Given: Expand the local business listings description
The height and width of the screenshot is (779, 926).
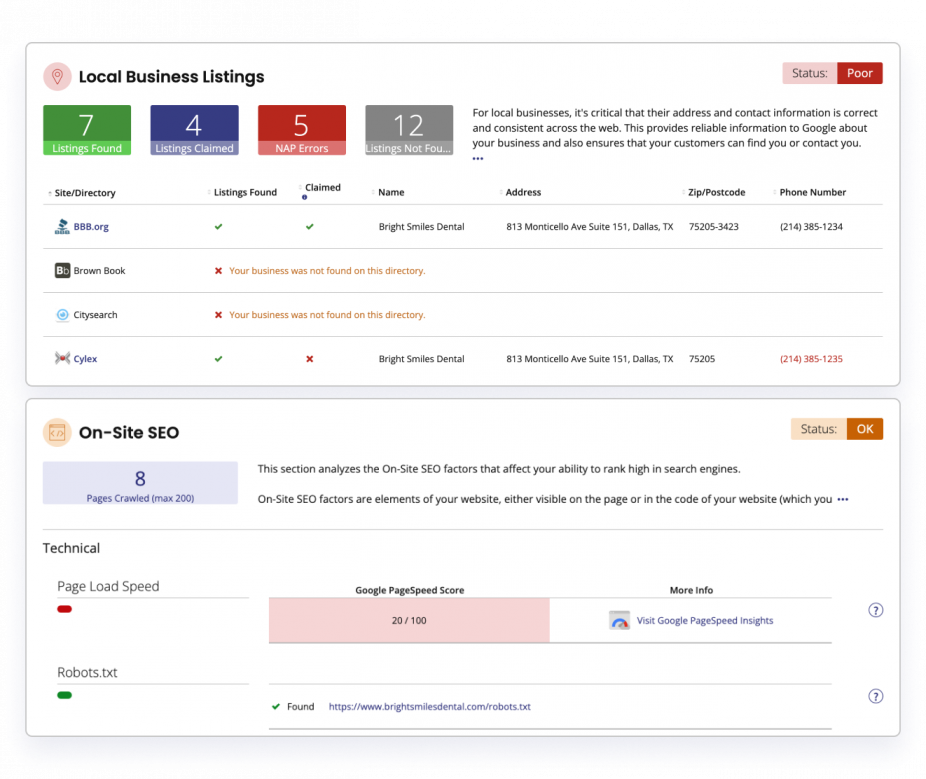Looking at the screenshot, I should click(478, 158).
